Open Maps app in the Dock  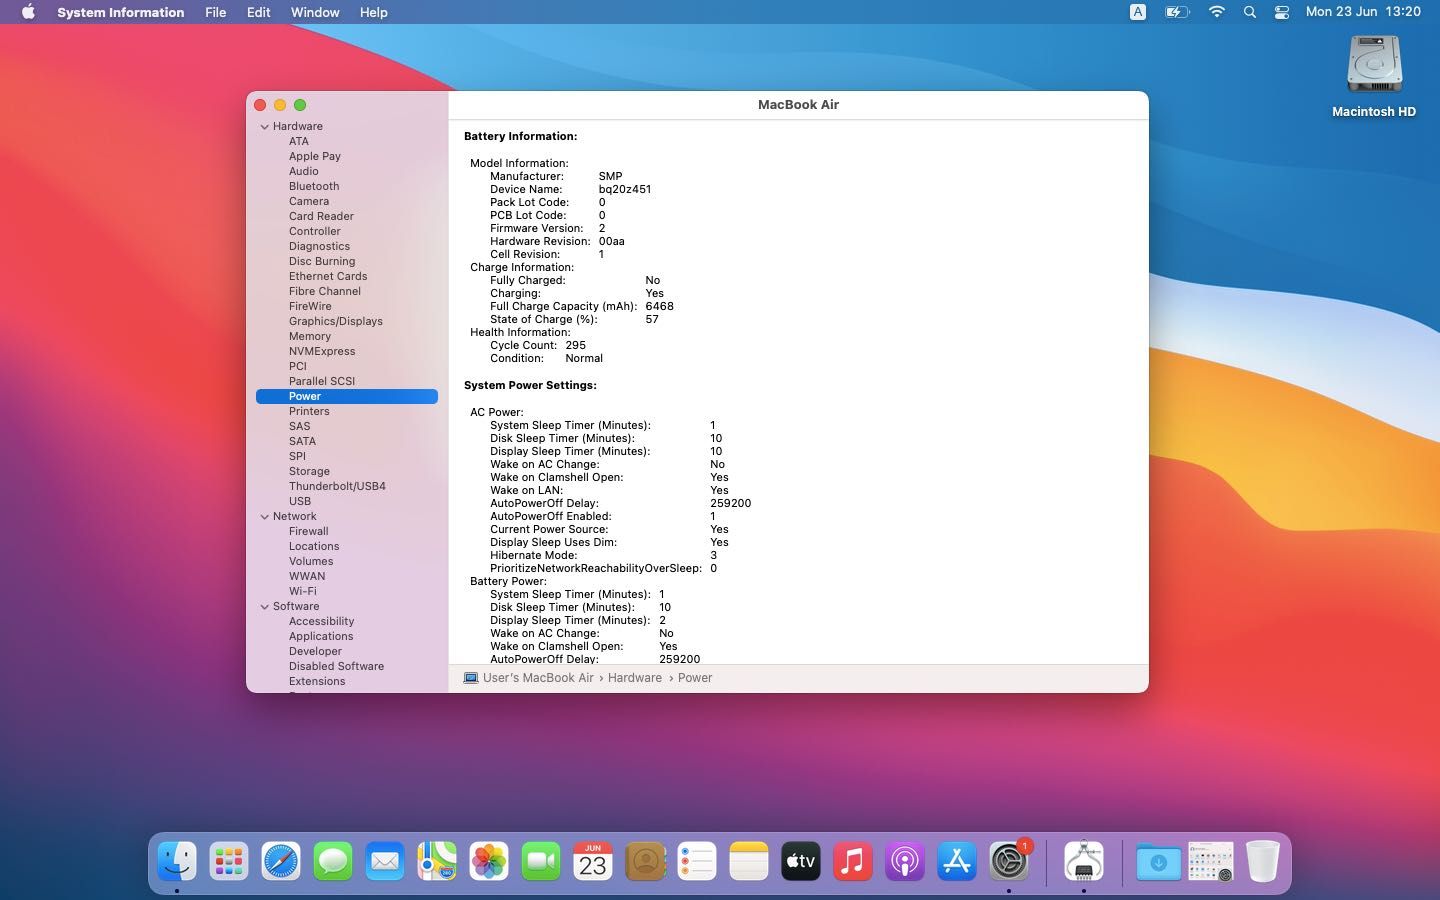click(x=437, y=861)
